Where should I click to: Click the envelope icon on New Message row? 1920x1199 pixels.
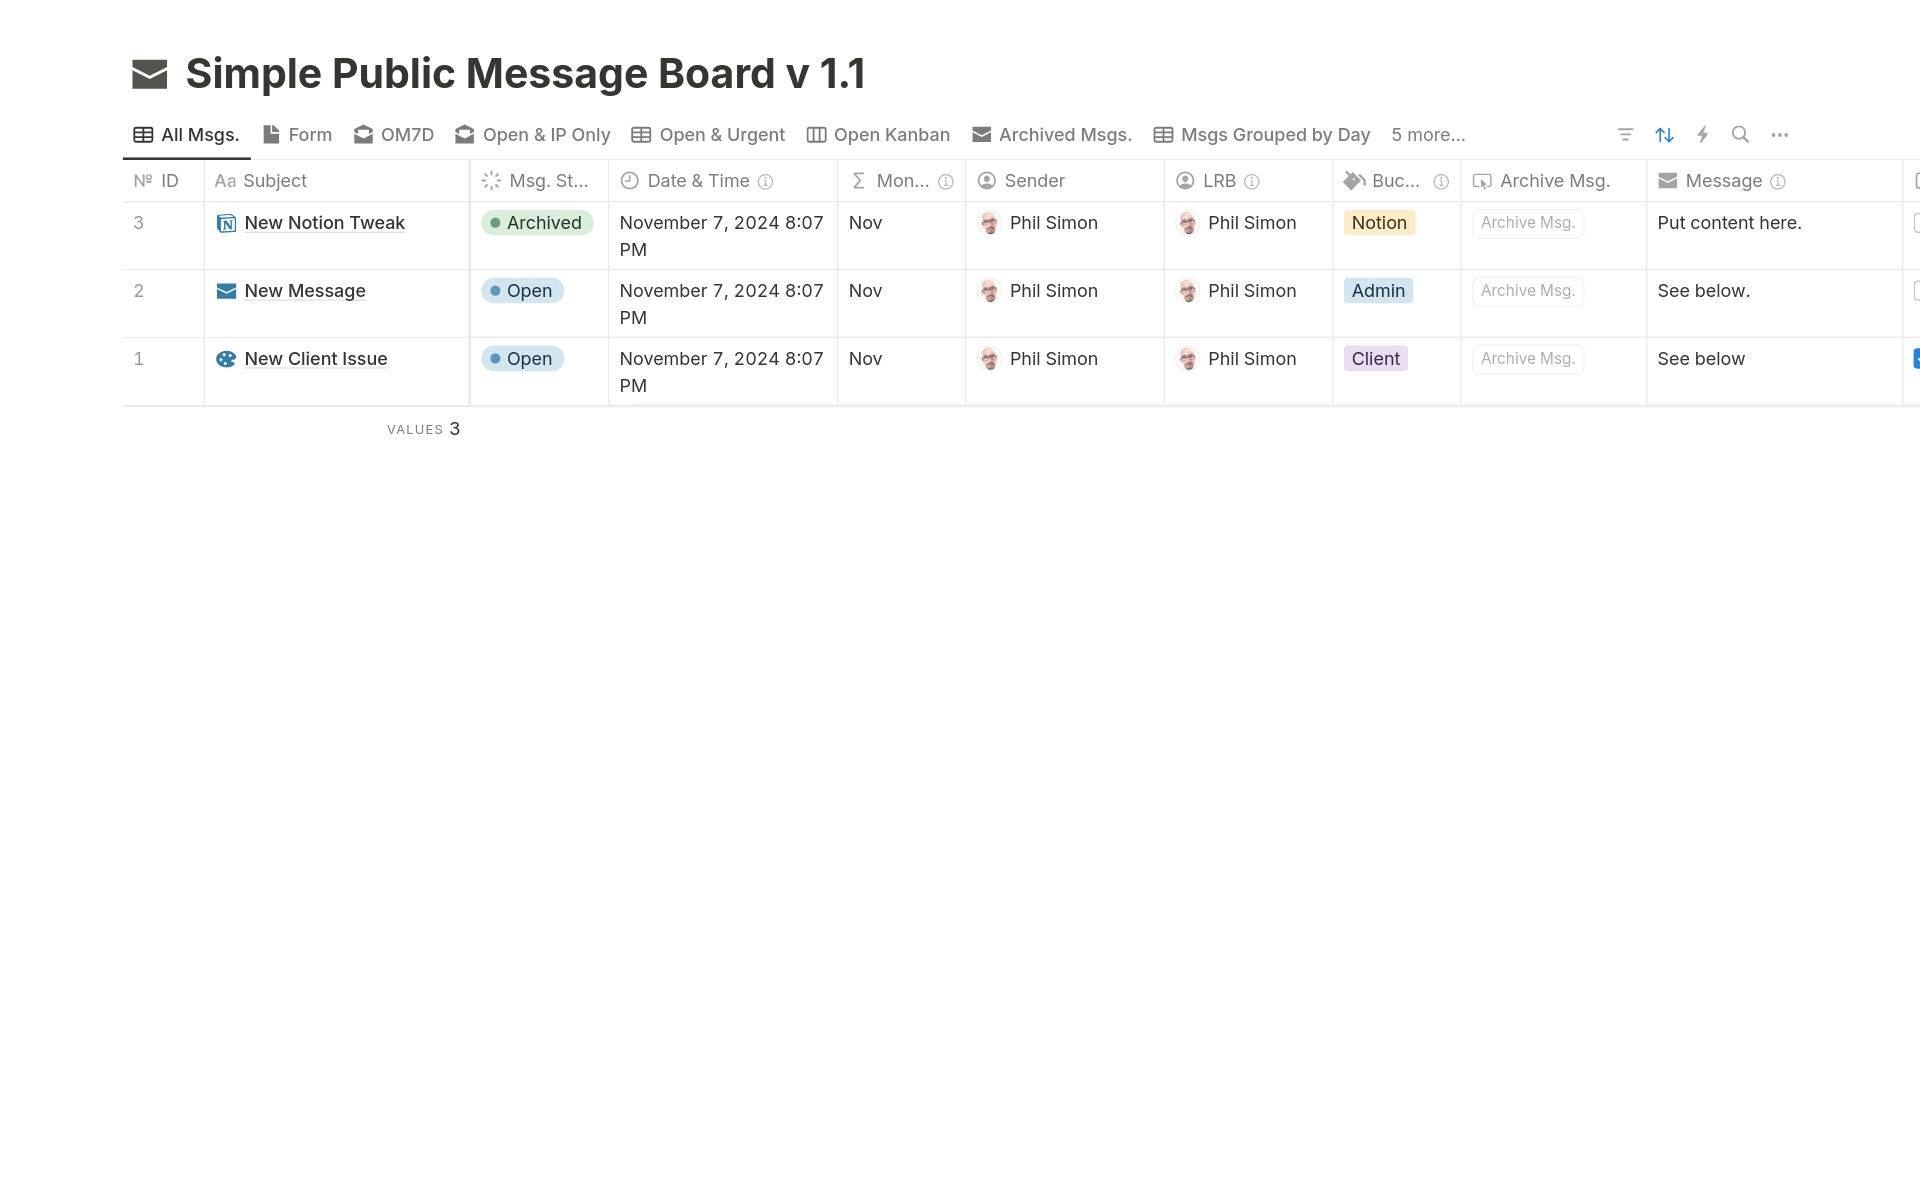point(226,291)
